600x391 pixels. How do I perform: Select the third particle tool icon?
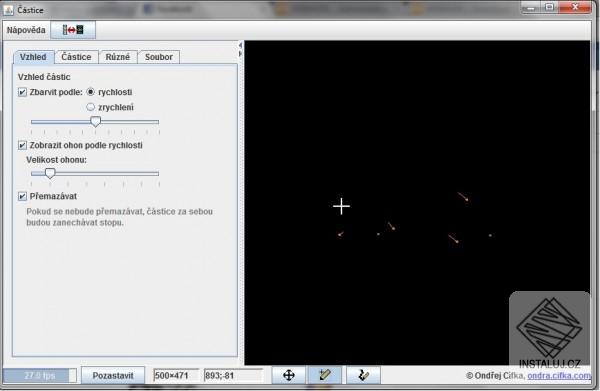[363, 375]
